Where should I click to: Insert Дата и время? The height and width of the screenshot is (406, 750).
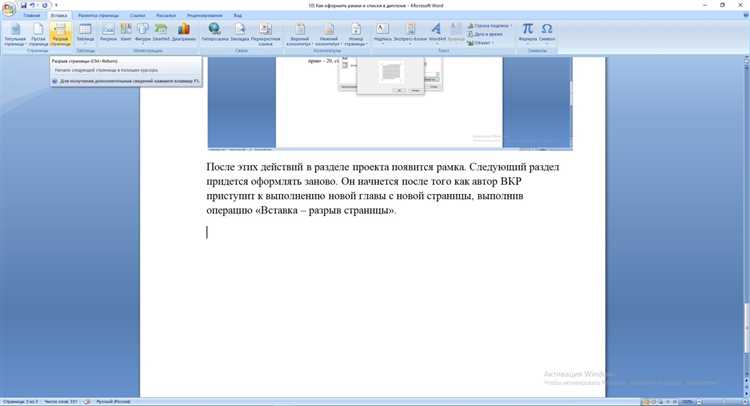click(x=485, y=34)
